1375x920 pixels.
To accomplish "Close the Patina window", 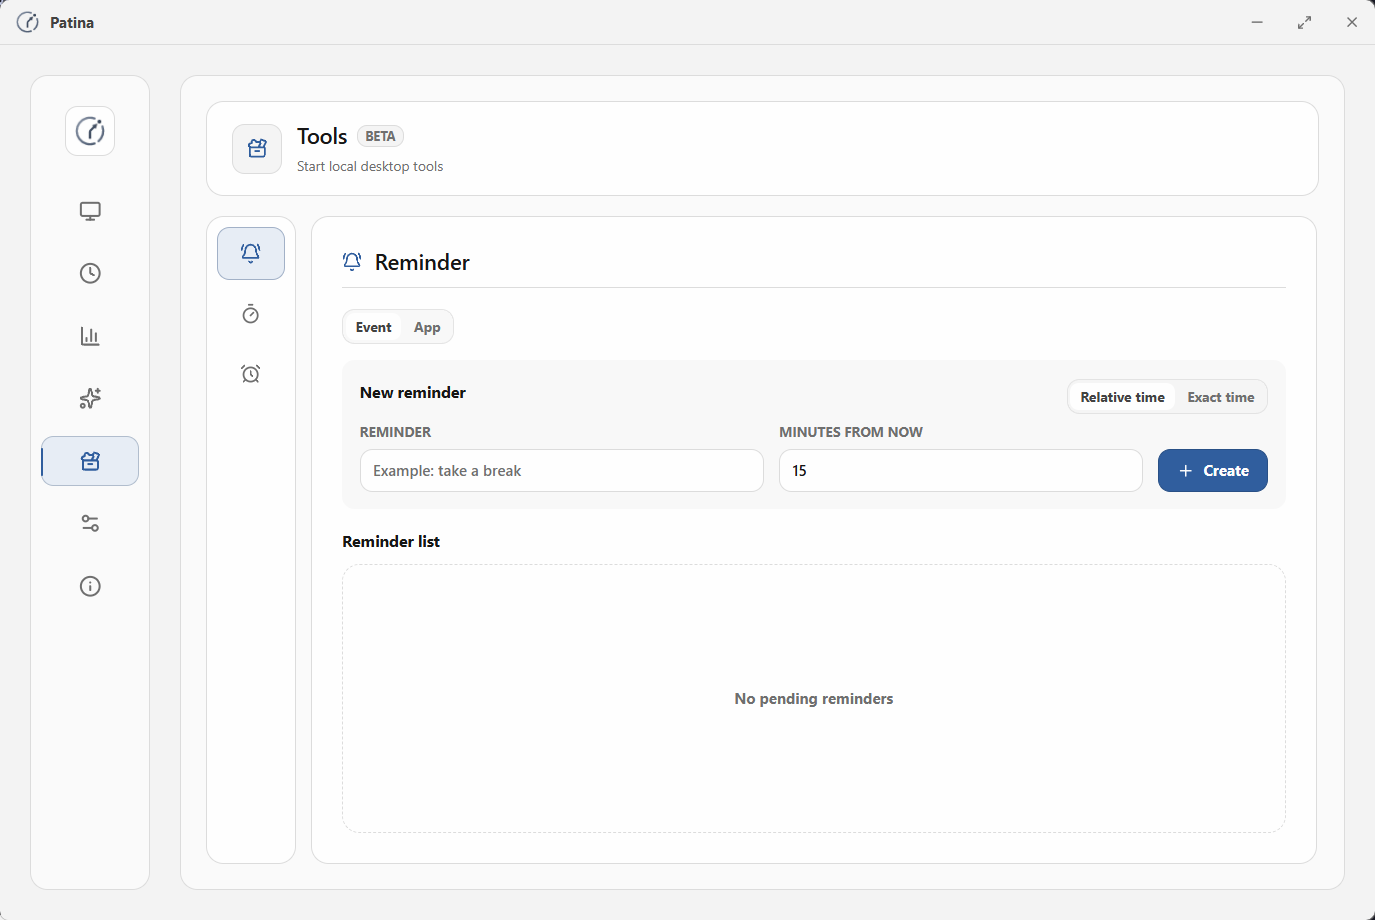I will [1352, 22].
